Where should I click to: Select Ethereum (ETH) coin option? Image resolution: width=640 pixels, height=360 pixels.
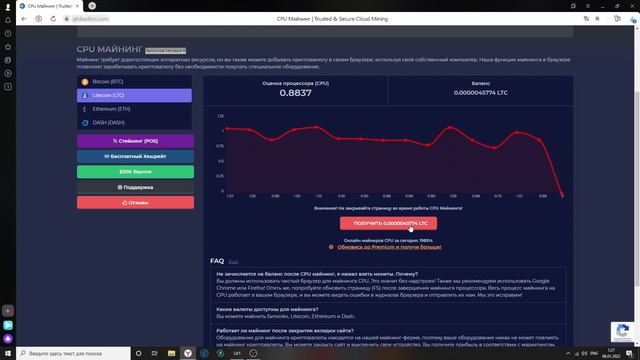coord(134,109)
